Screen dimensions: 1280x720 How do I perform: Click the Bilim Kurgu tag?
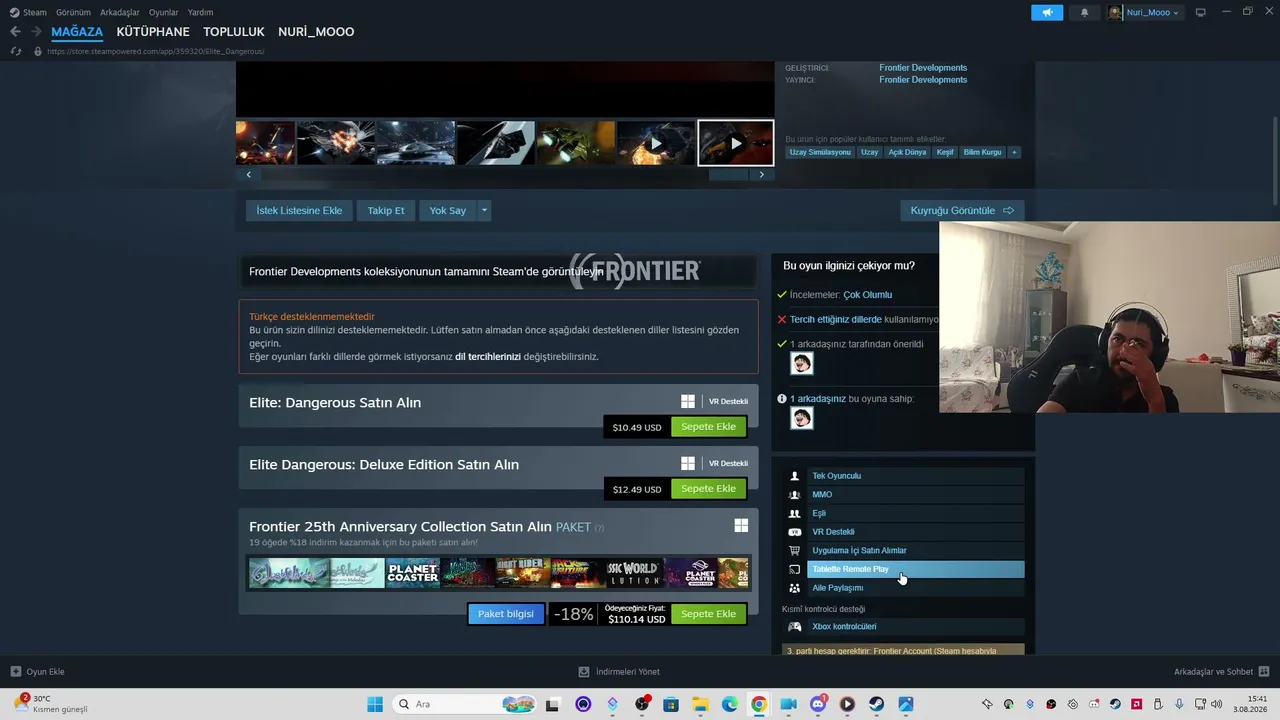pyautogui.click(x=982, y=152)
